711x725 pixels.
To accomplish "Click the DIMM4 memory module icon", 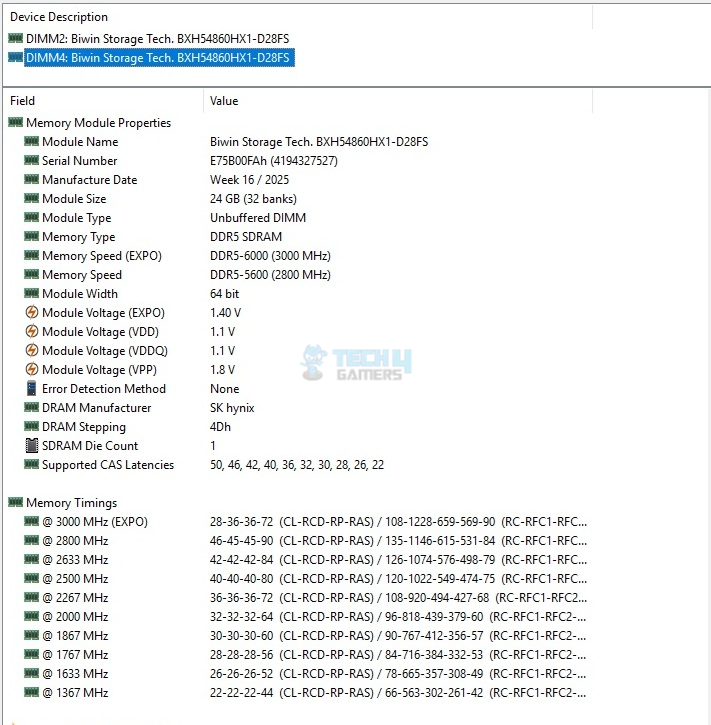I will point(16,57).
